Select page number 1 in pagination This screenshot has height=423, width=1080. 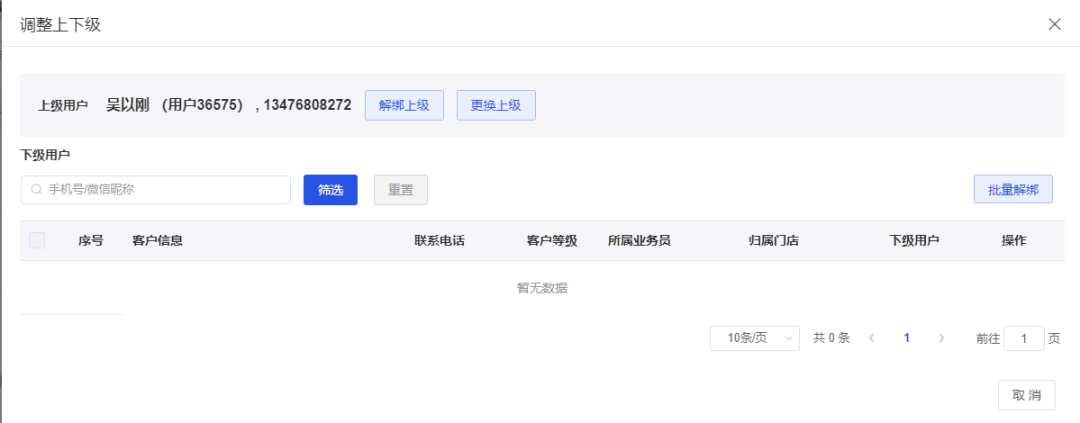click(906, 338)
